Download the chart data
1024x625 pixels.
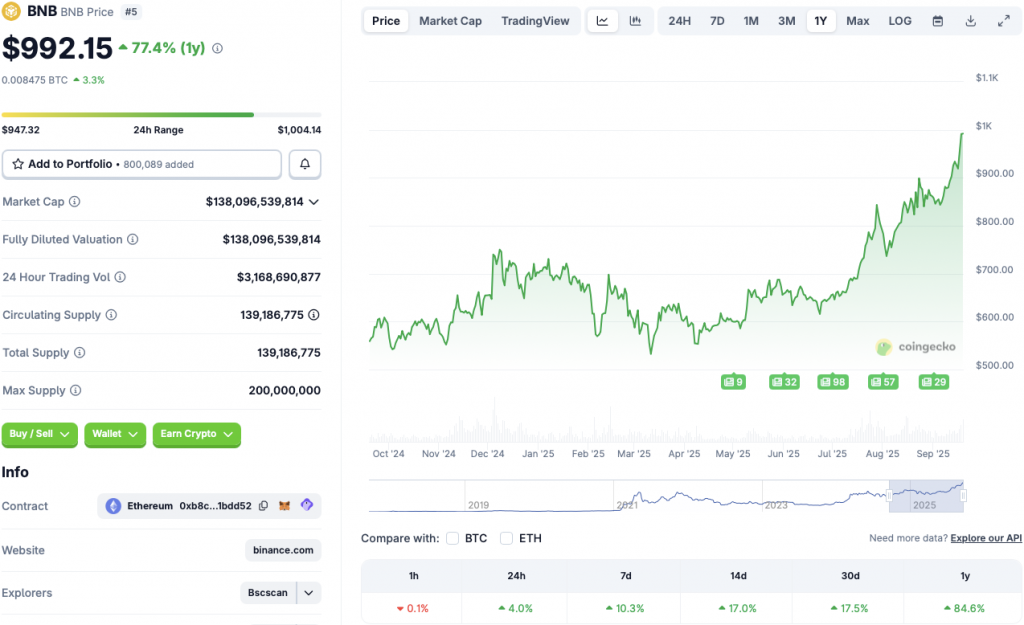point(970,21)
